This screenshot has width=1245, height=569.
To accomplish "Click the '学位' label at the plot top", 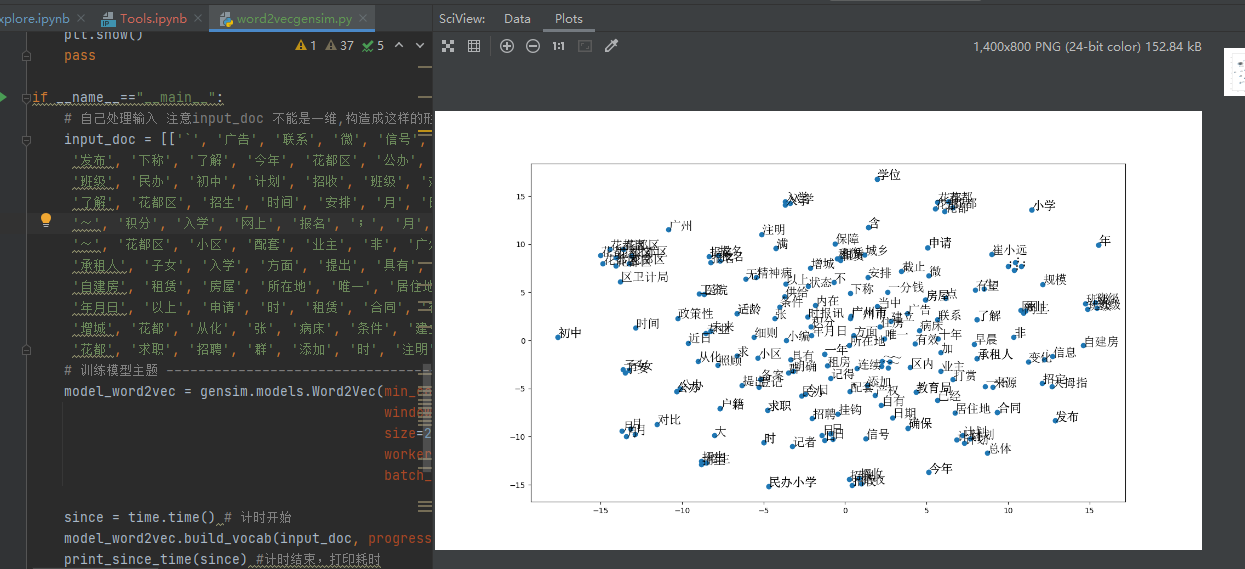I will pos(889,175).
